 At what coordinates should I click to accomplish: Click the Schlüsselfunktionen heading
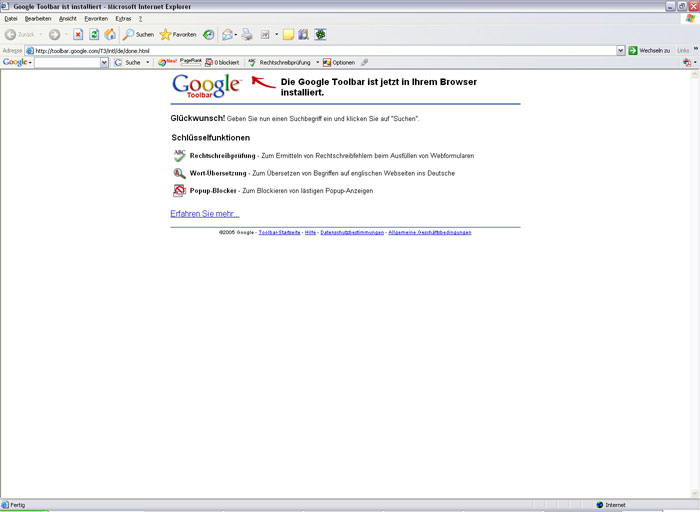click(x=211, y=137)
